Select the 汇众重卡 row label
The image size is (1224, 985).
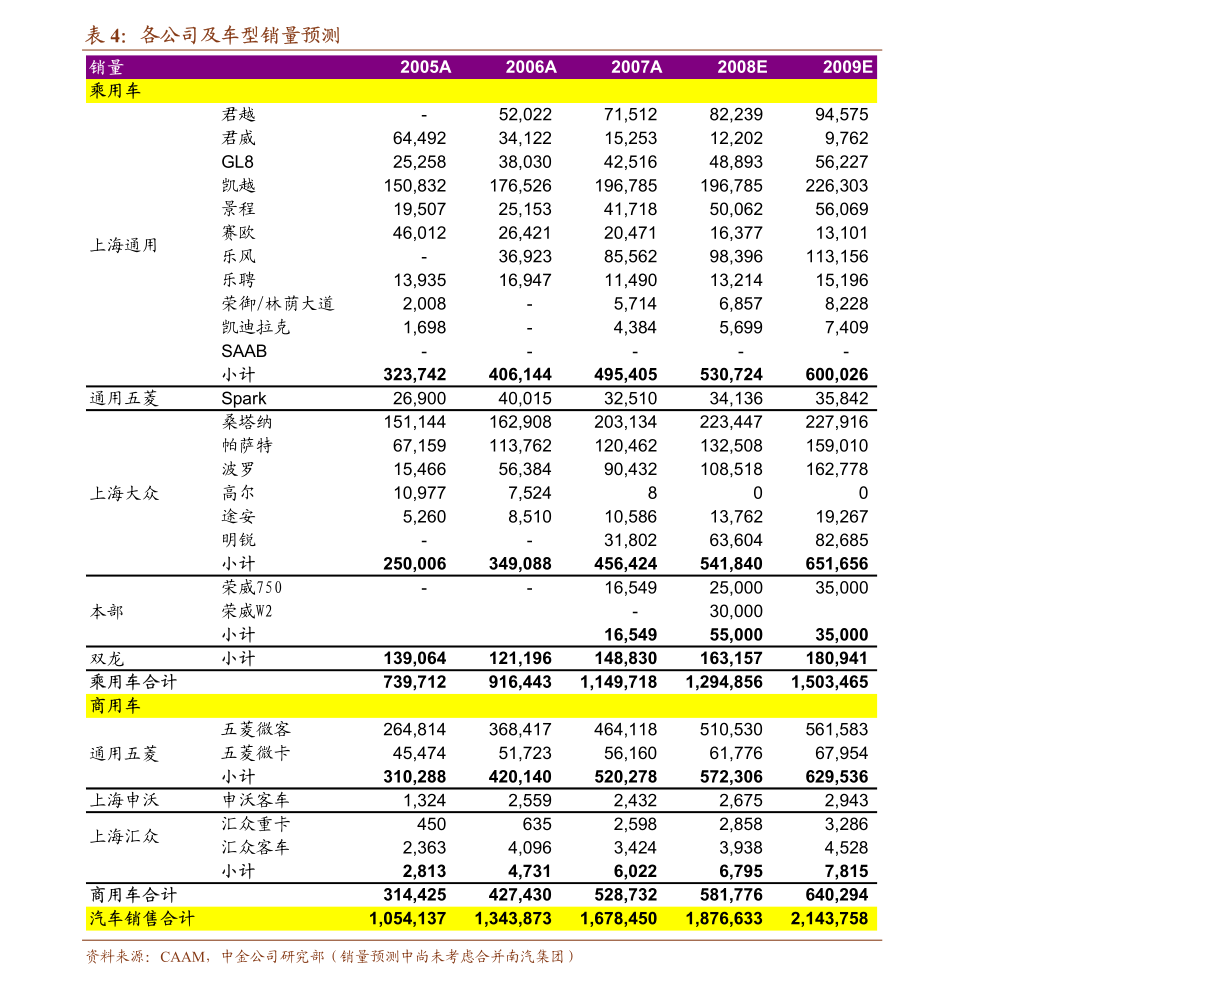pos(256,824)
